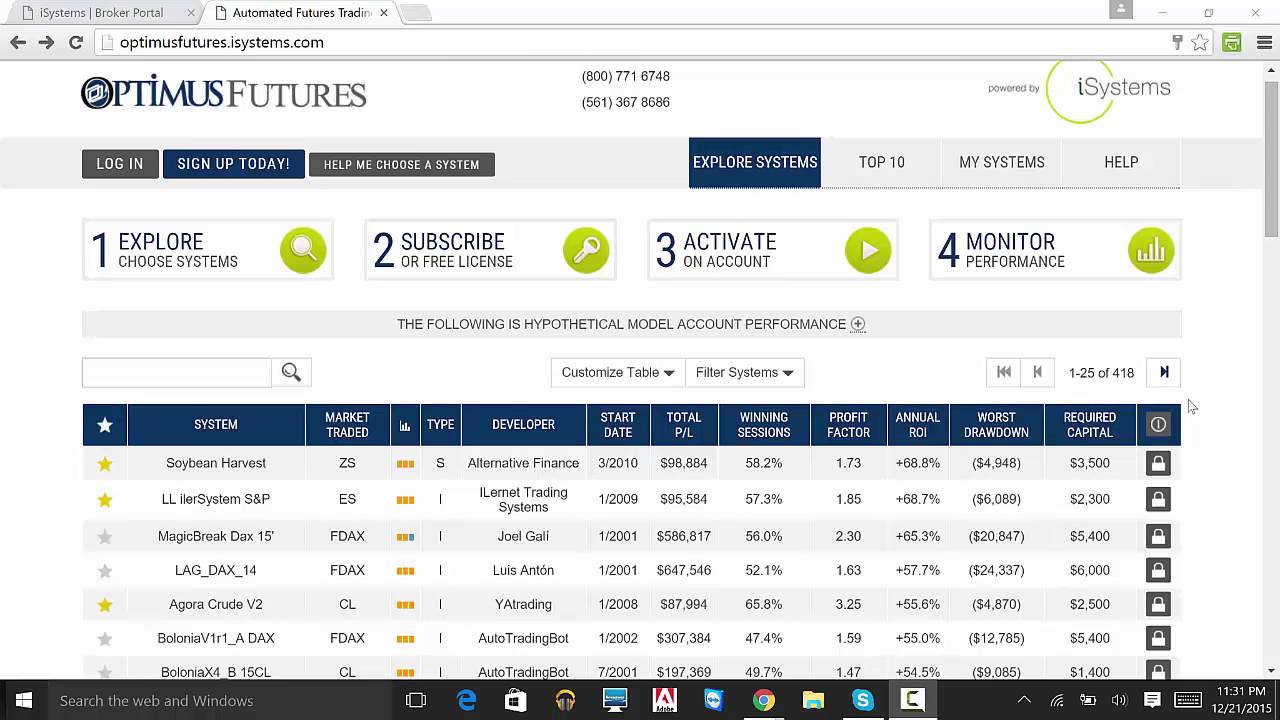This screenshot has width=1280, height=720.
Task: Click the key icon in the Subscribe step
Action: click(x=586, y=250)
